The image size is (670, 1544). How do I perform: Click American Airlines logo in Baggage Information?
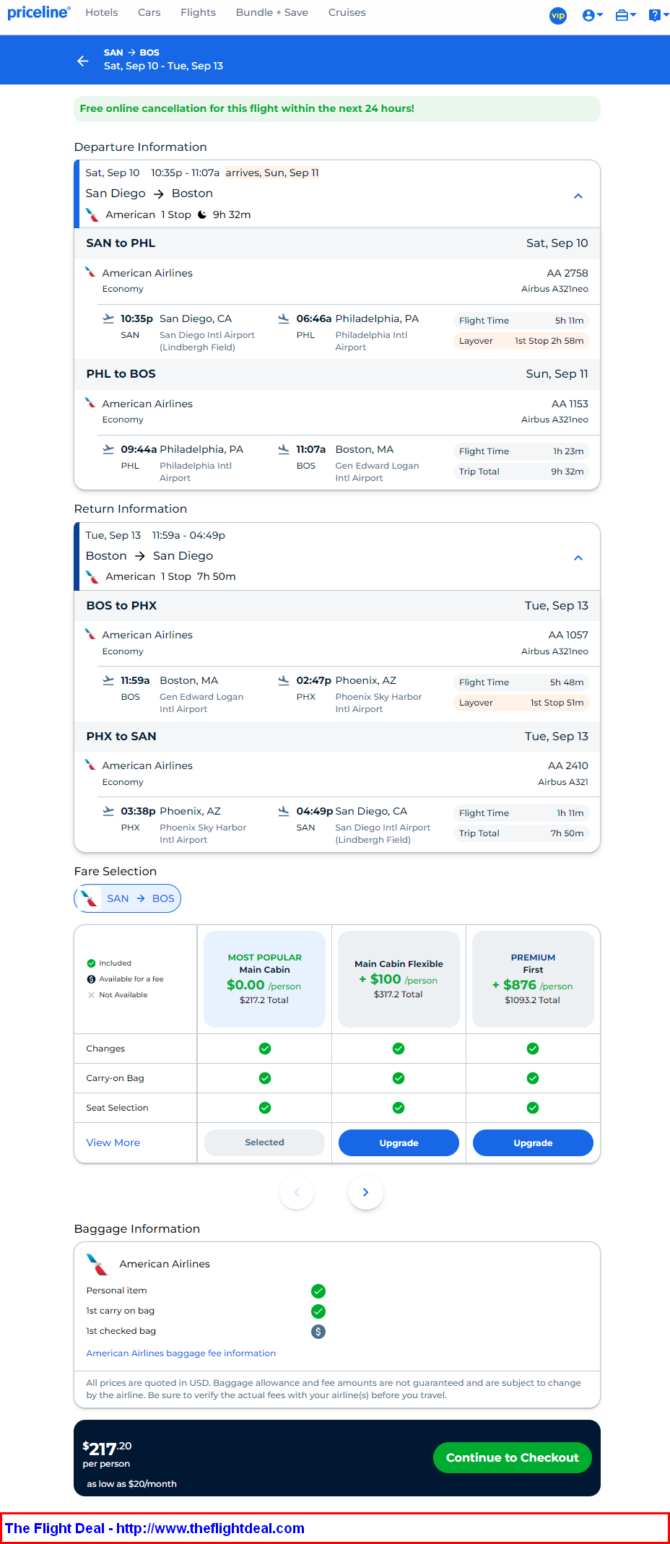click(x=97, y=1264)
